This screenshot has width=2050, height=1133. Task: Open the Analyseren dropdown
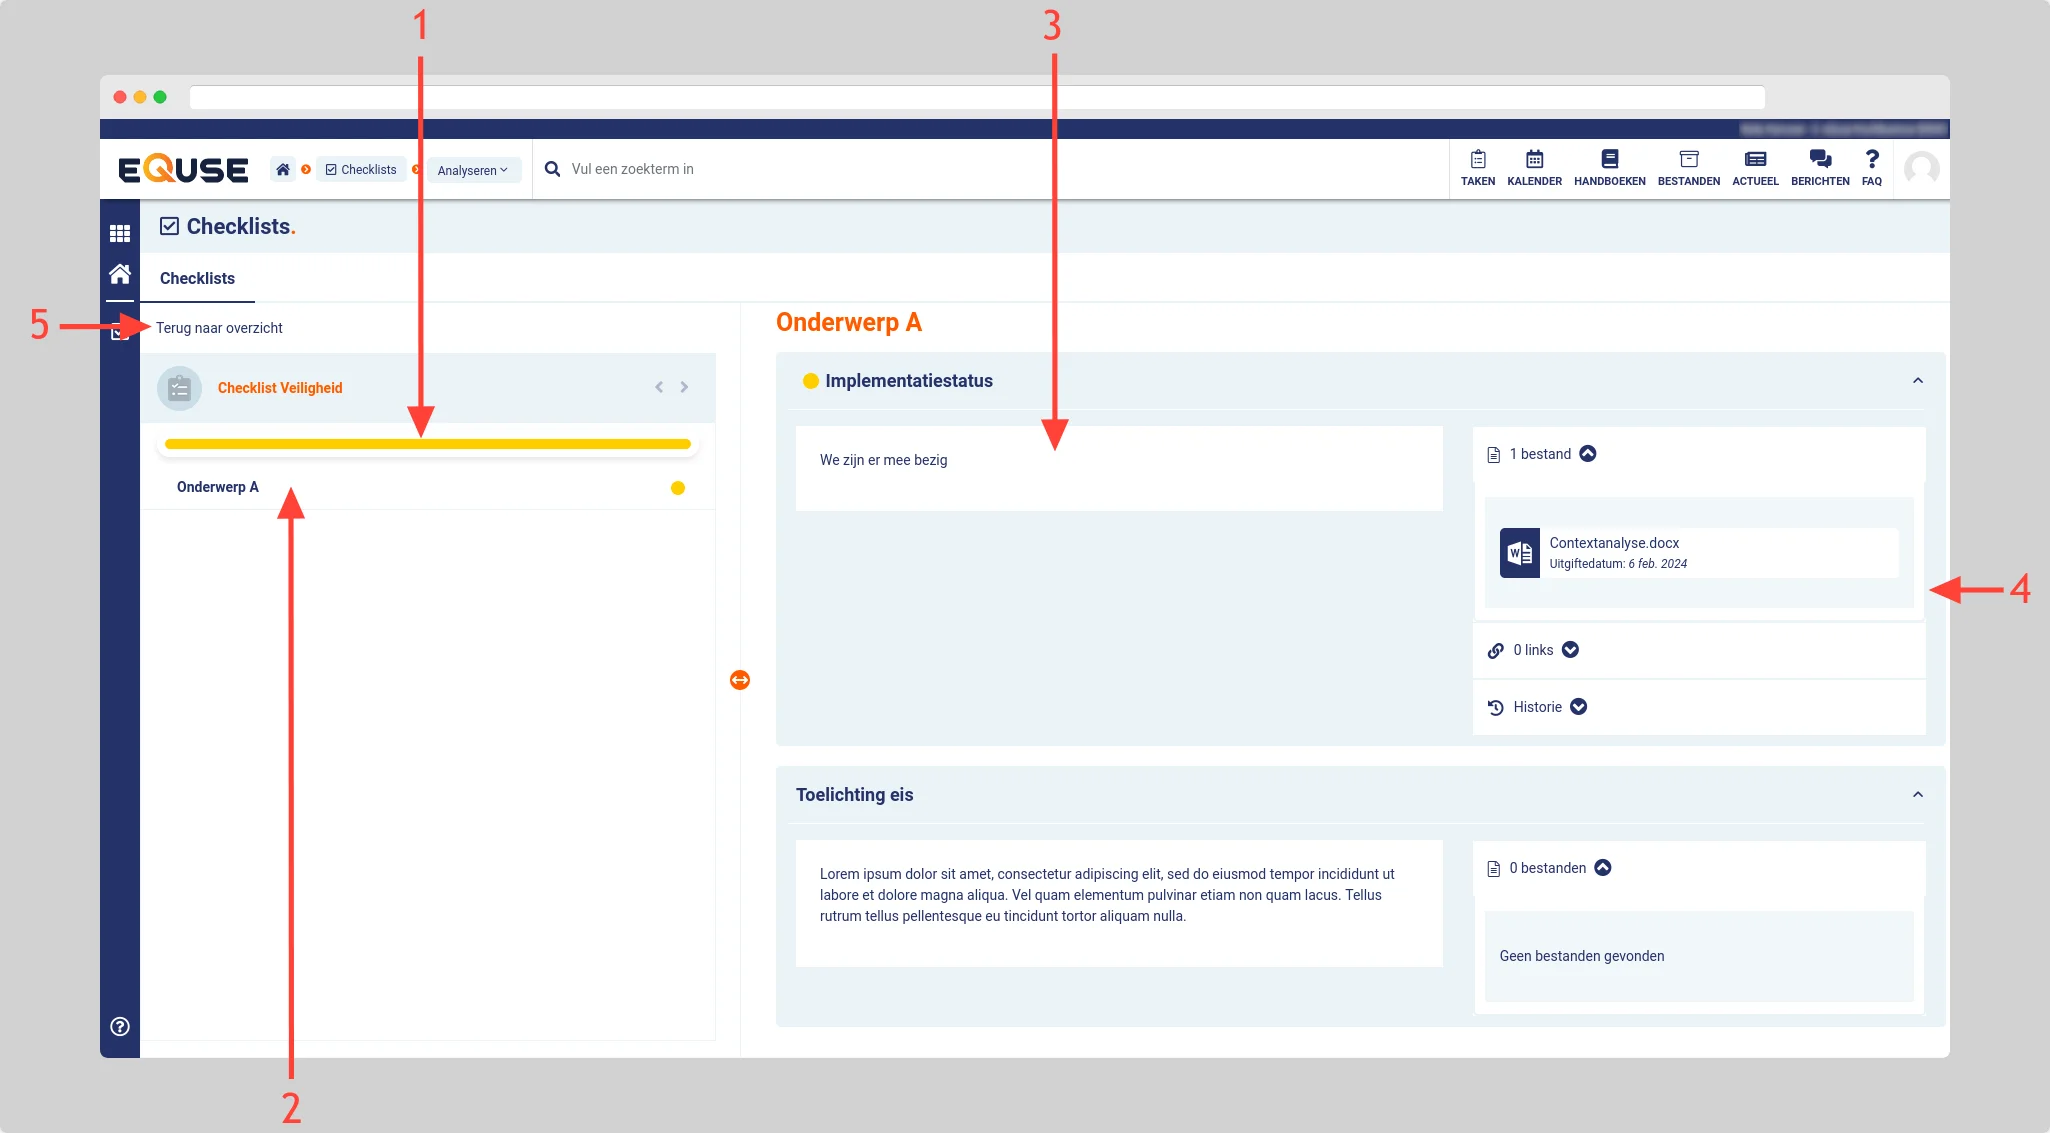click(473, 170)
